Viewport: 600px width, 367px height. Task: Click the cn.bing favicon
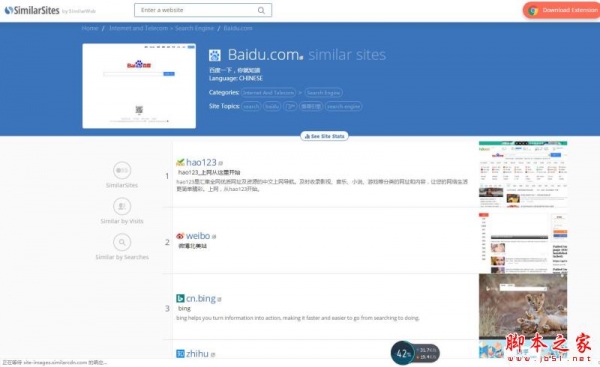(x=180, y=298)
